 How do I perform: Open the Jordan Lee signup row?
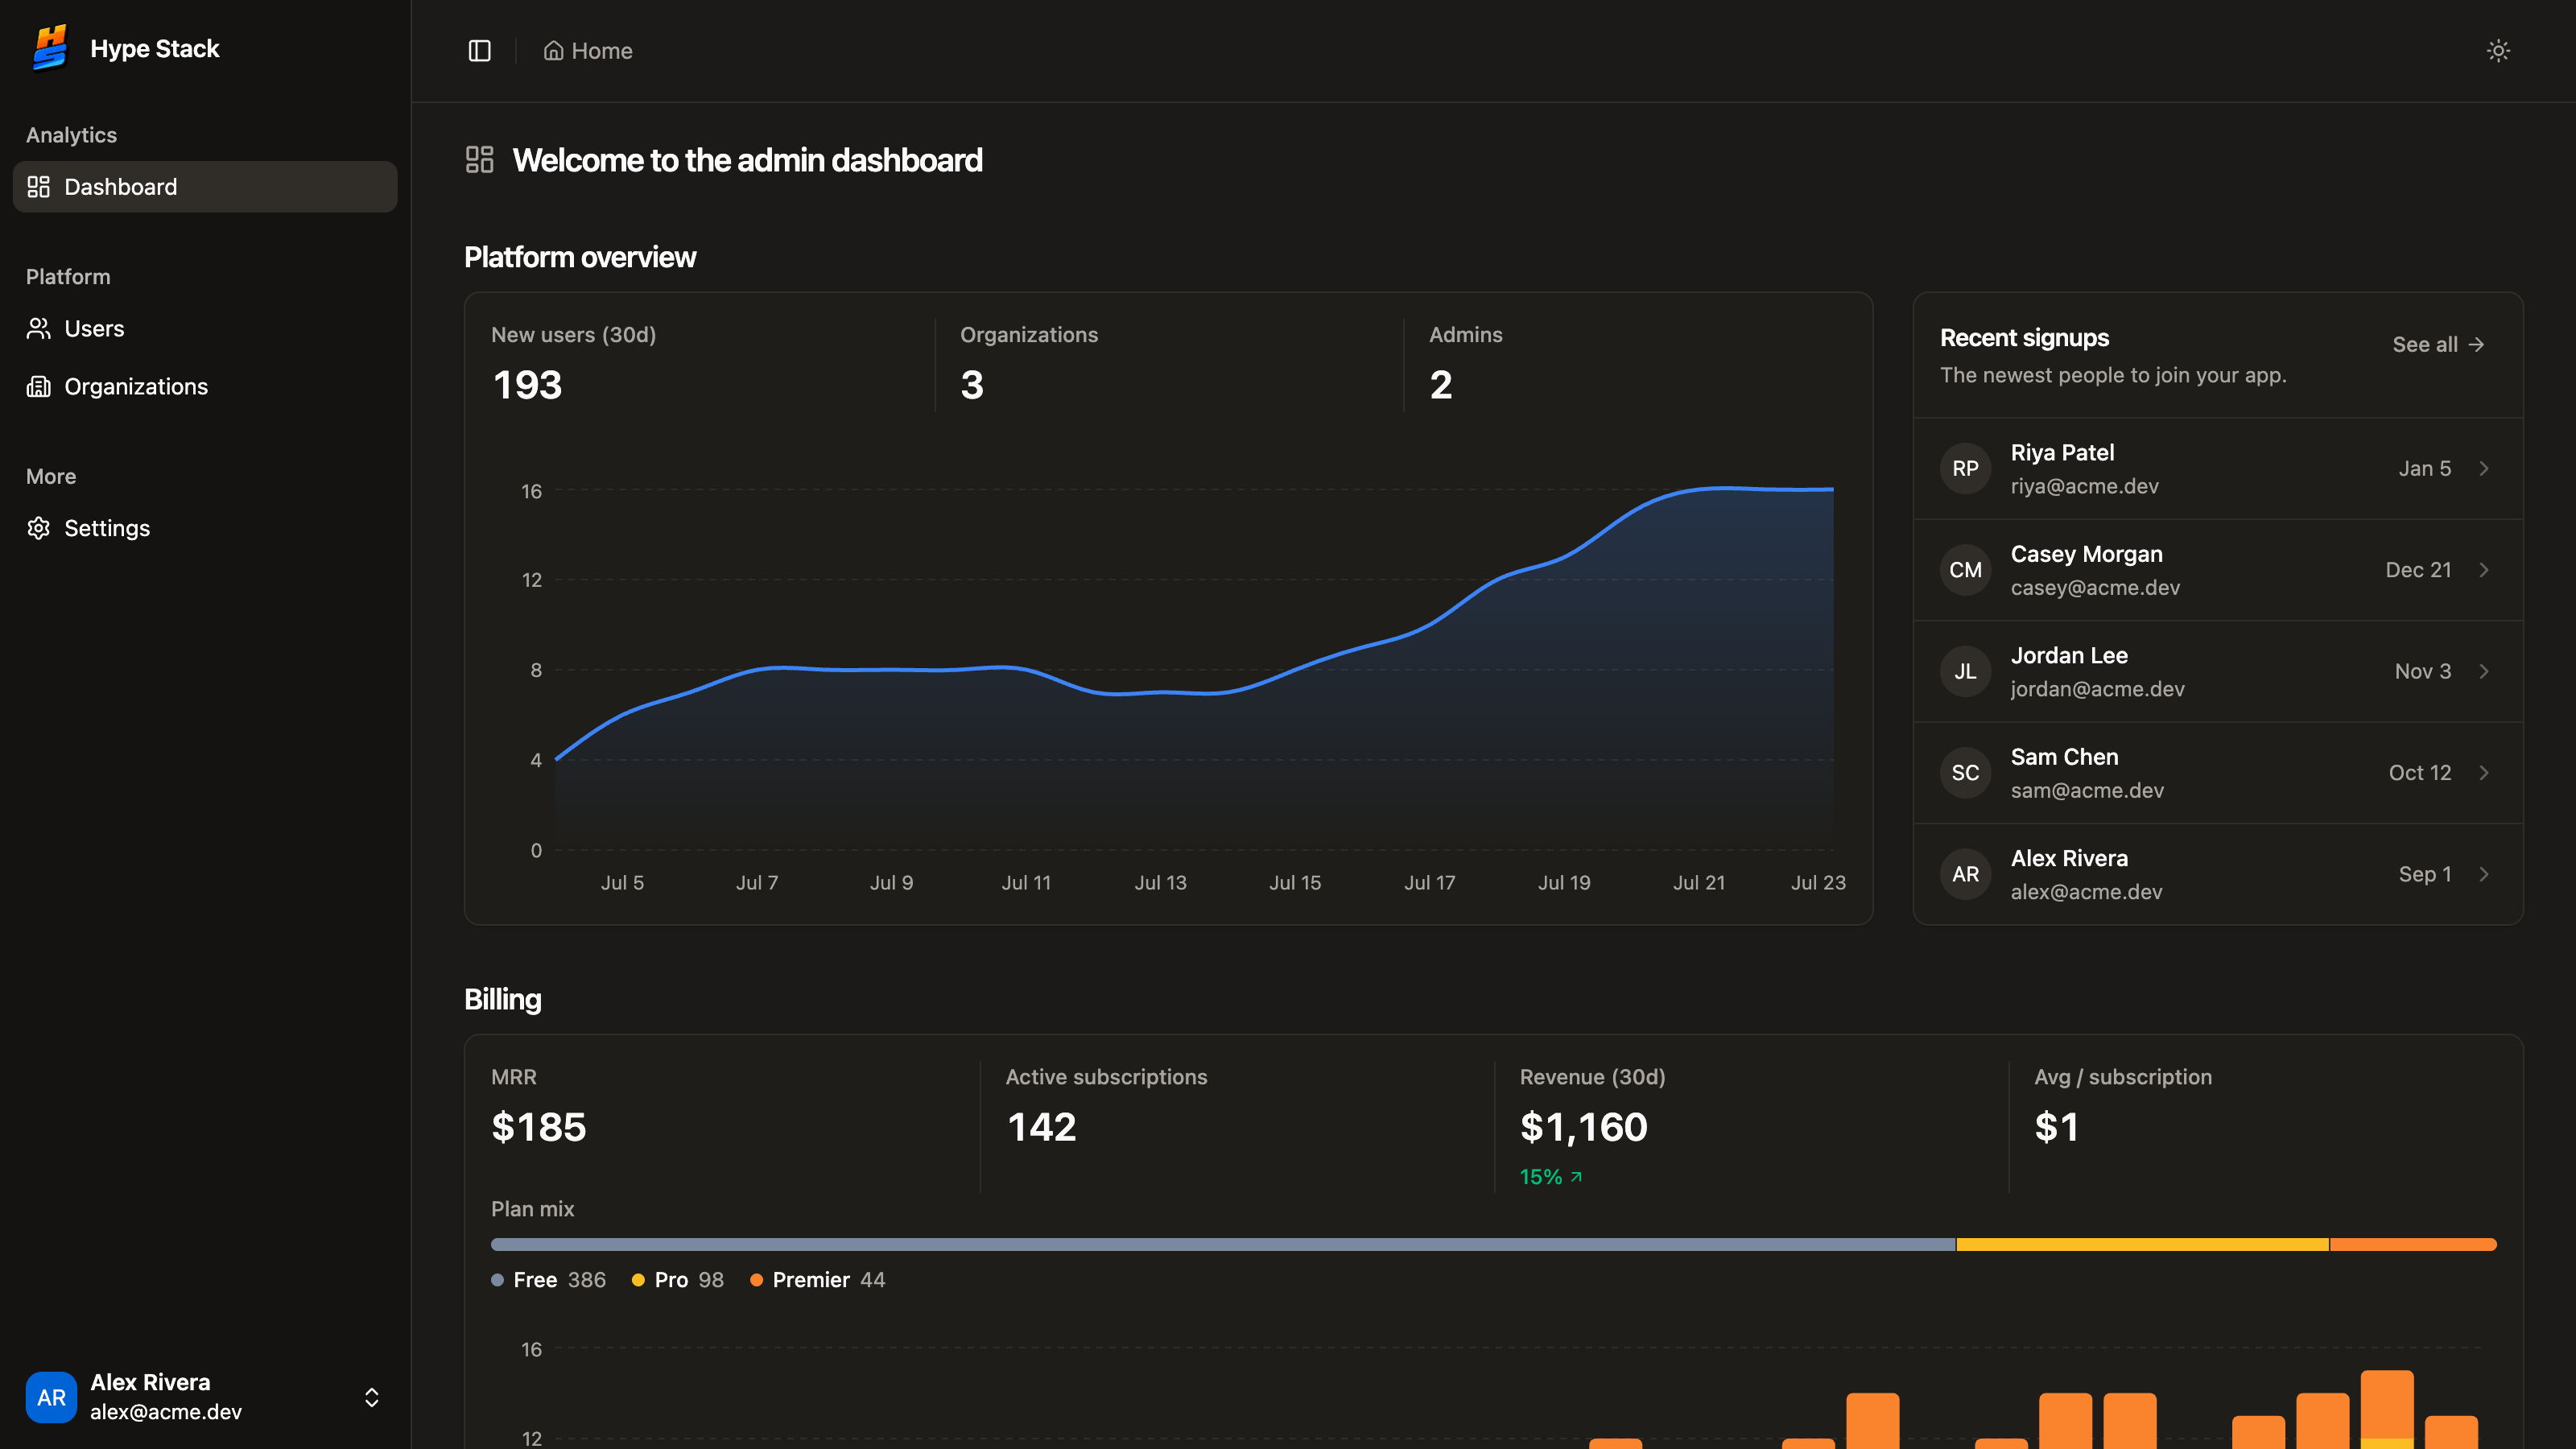click(x=2218, y=672)
